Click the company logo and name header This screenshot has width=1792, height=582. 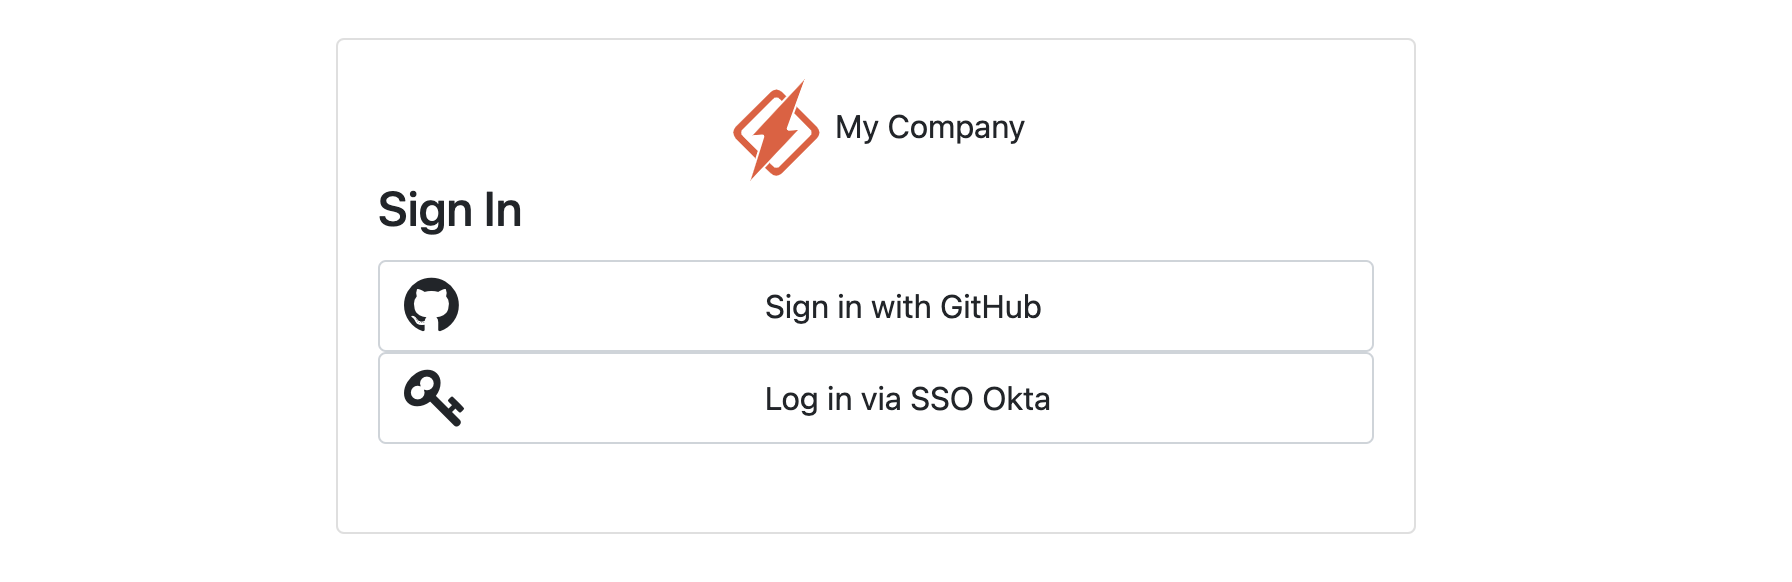[x=877, y=127]
